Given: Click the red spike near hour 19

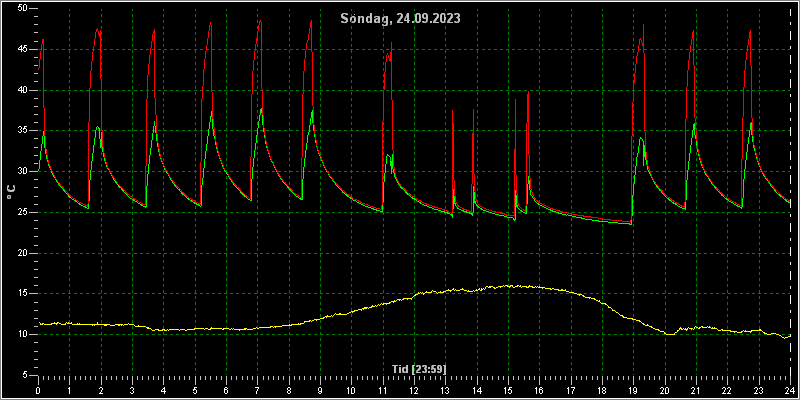Looking at the screenshot, I should click(643, 24).
